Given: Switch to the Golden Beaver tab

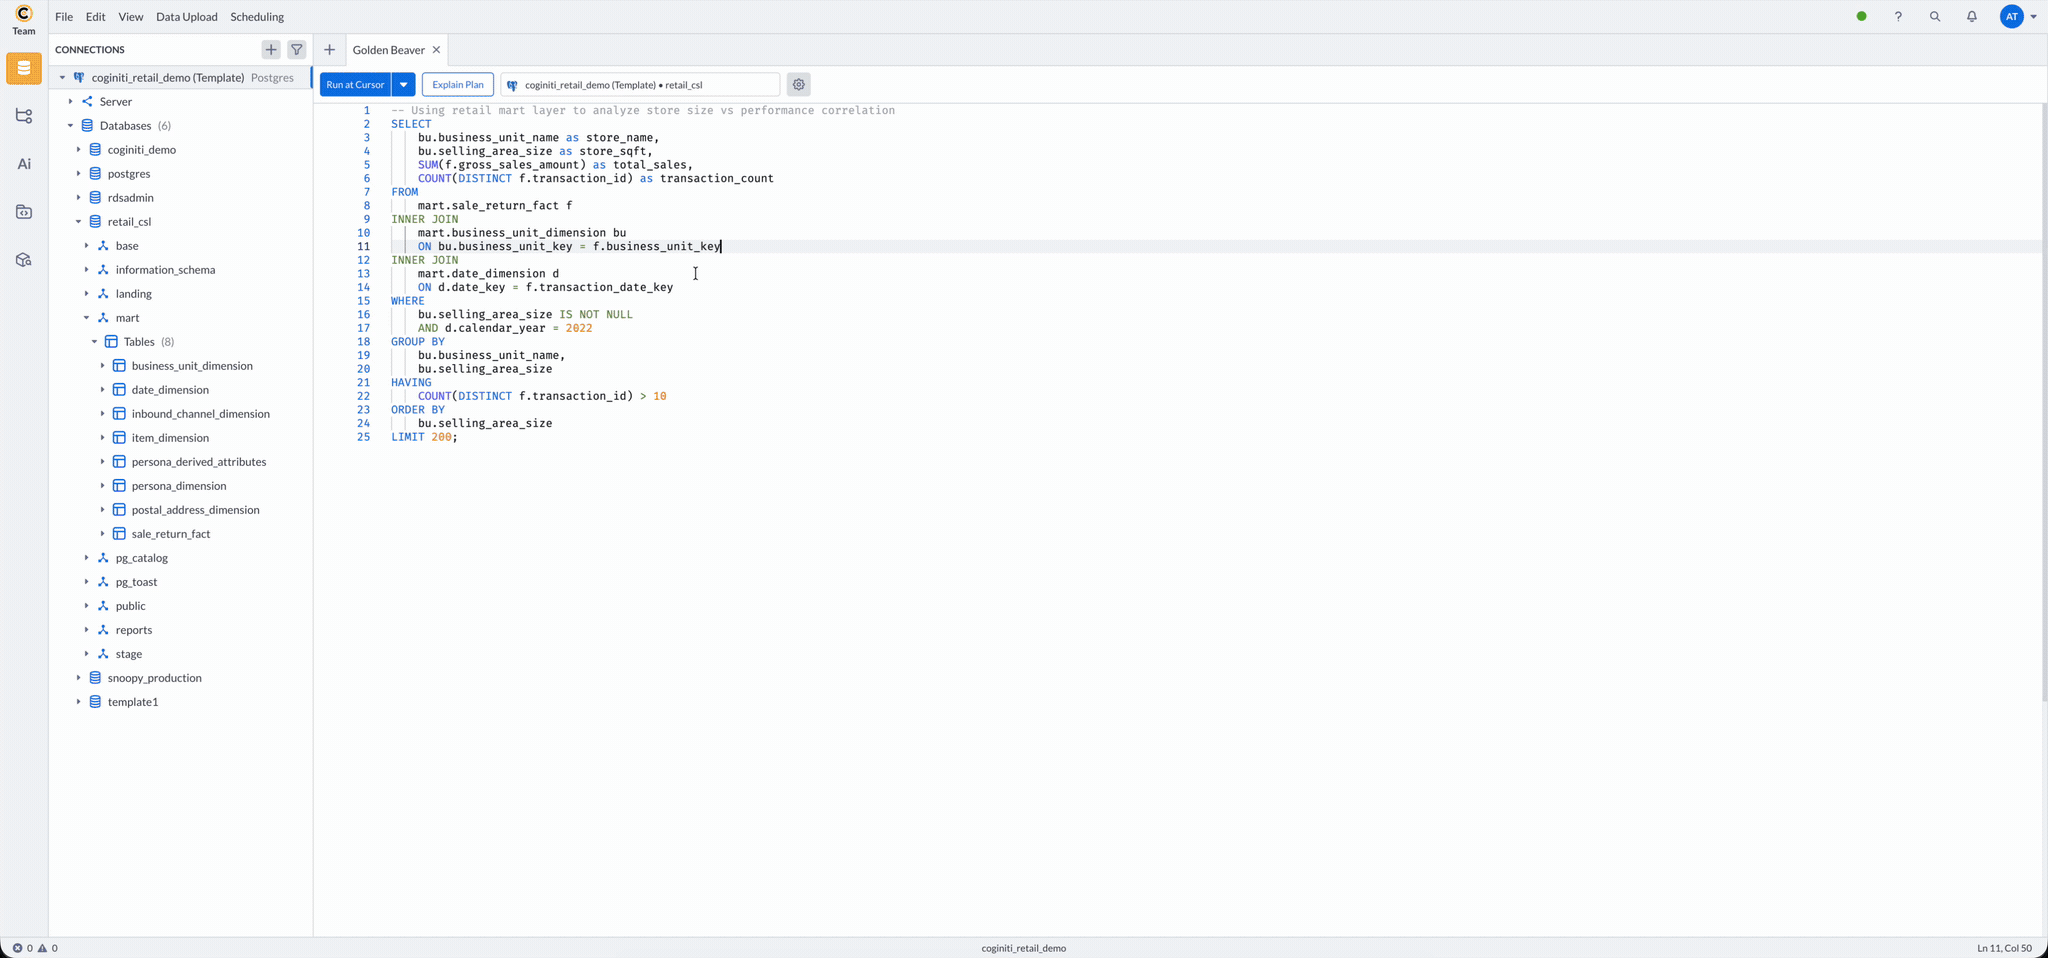Looking at the screenshot, I should pyautogui.click(x=388, y=49).
